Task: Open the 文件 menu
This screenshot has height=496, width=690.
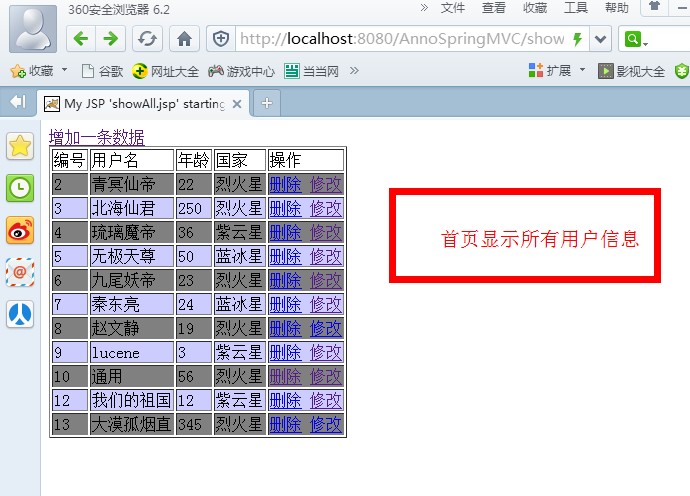Action: pos(453,7)
